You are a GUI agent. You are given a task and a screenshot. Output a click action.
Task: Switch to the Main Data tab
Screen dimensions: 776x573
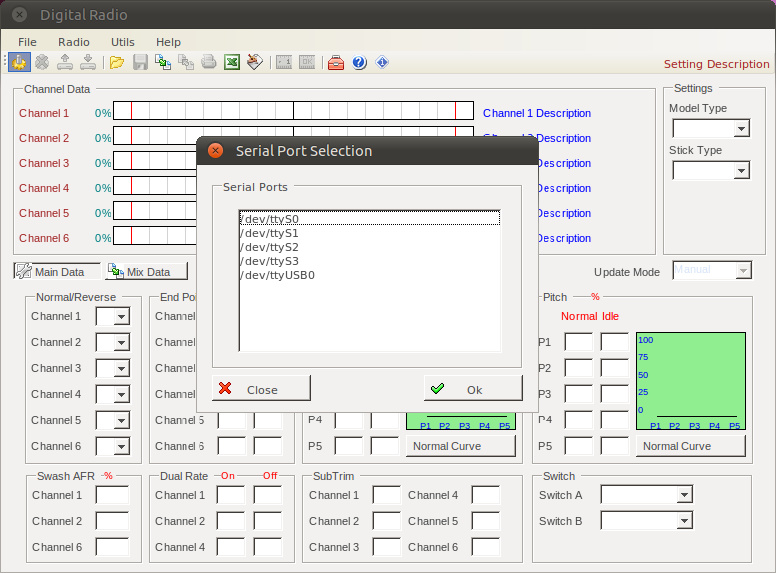[x=57, y=272]
